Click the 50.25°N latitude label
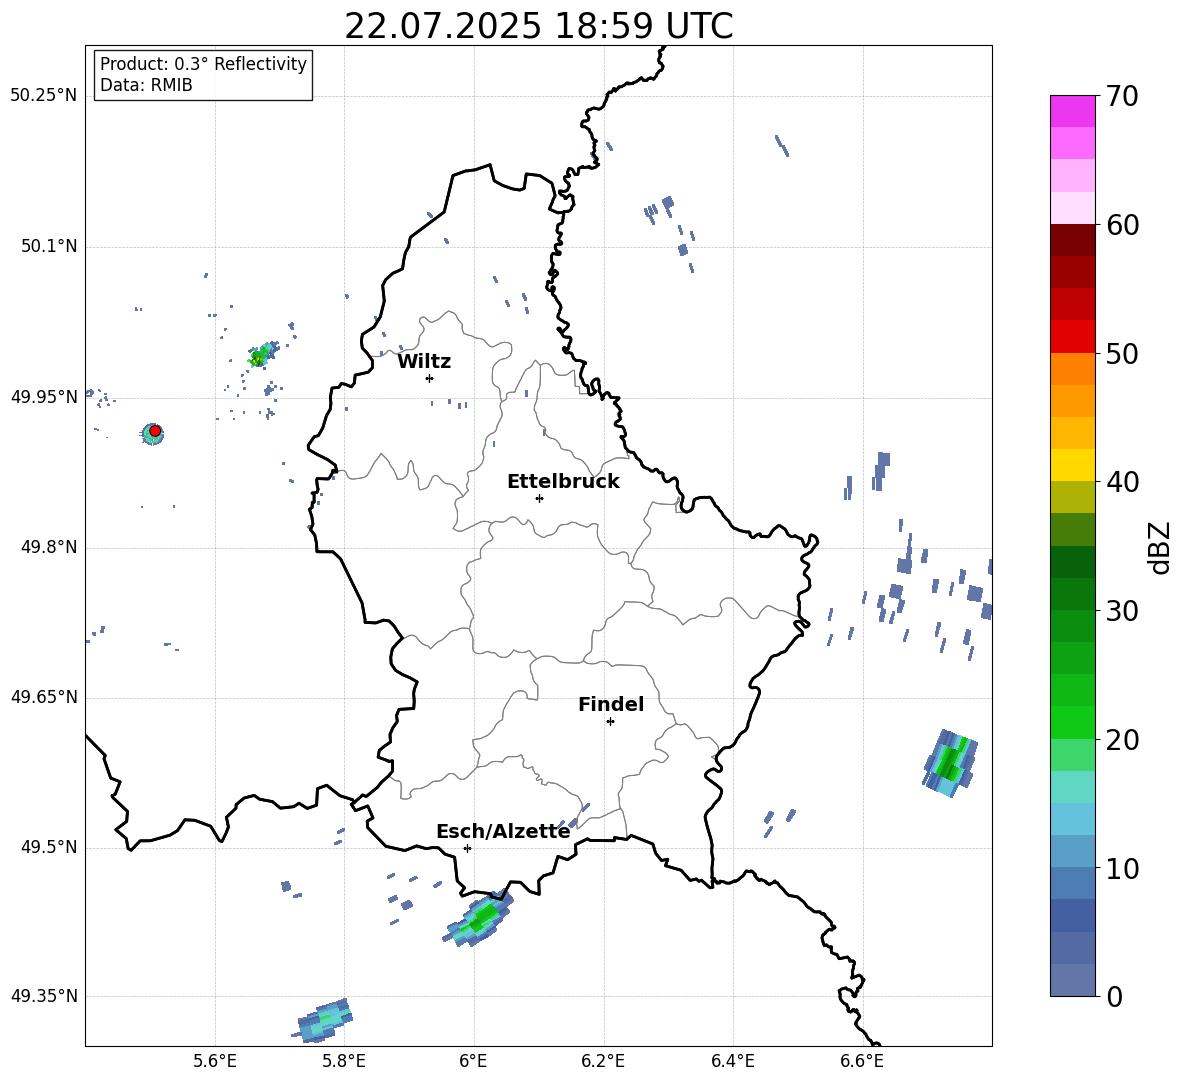This screenshot has height=1081, width=1184. (44, 96)
